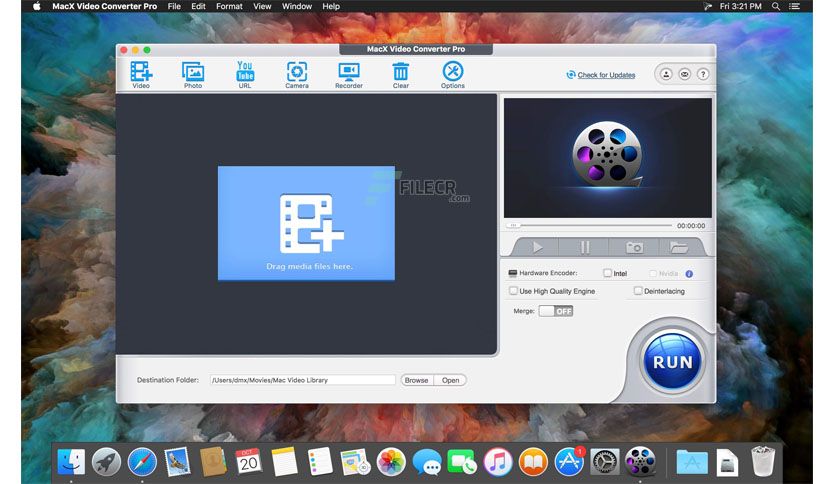Switch the Merge toggle on

tap(556, 311)
